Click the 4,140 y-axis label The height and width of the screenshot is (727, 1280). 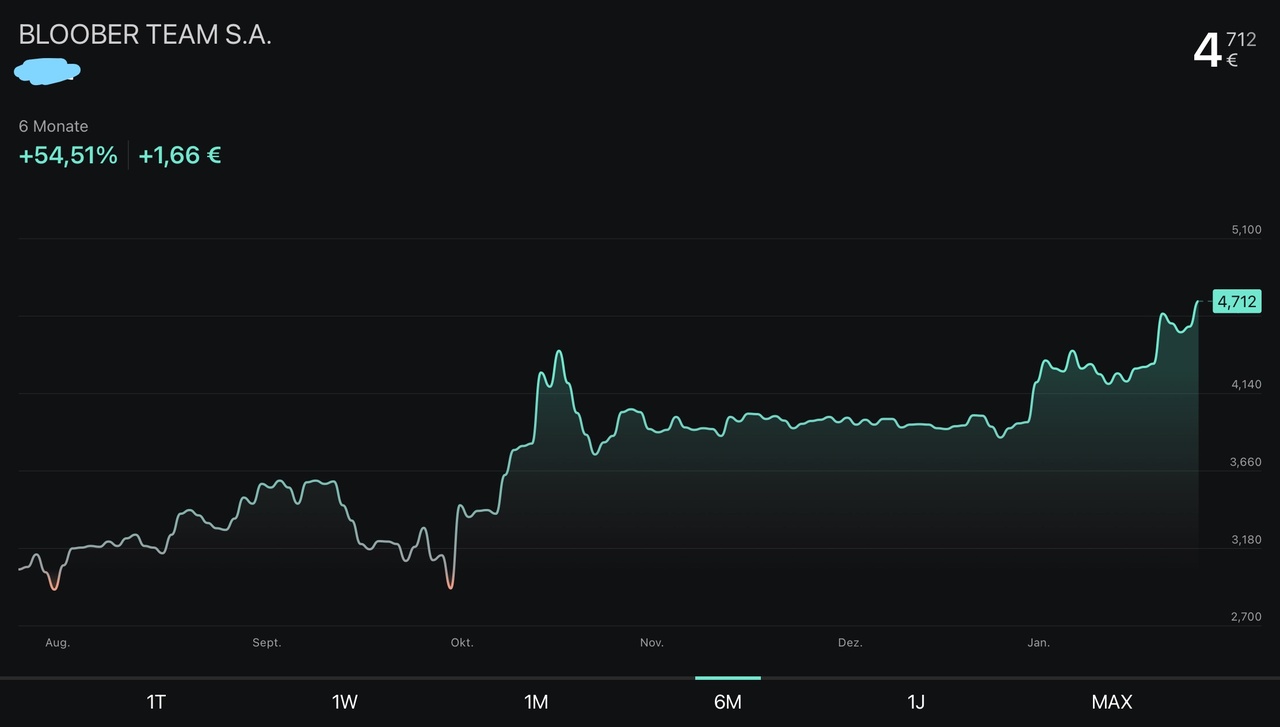coord(1246,384)
